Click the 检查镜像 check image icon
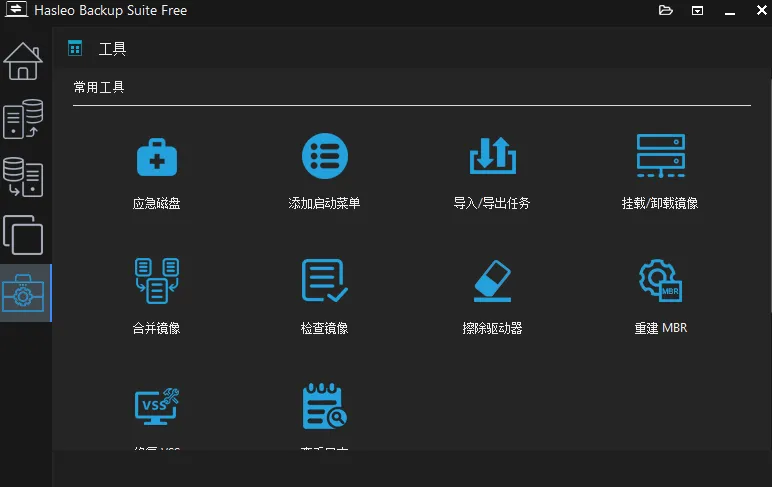772x487 pixels. point(324,280)
